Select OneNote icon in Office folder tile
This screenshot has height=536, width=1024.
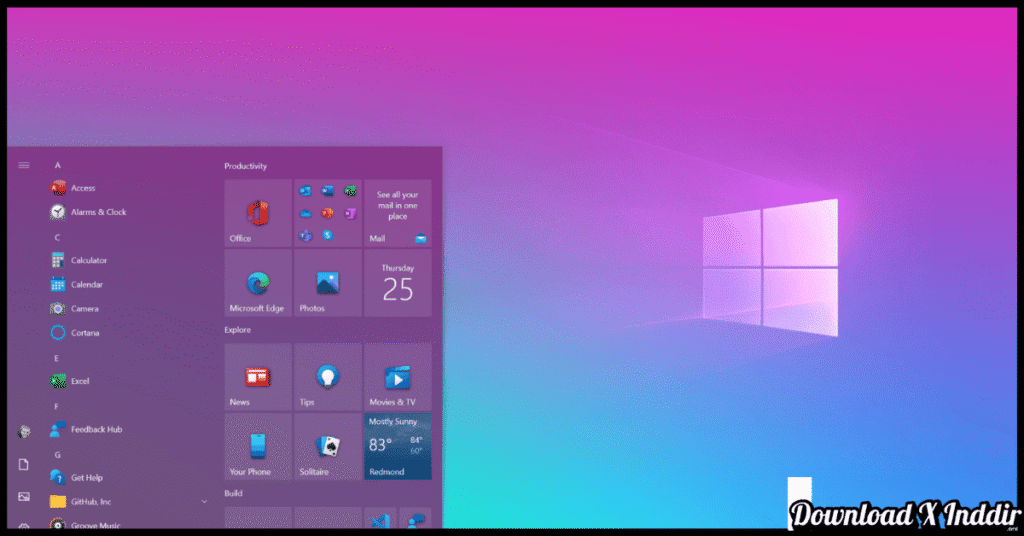pos(351,213)
